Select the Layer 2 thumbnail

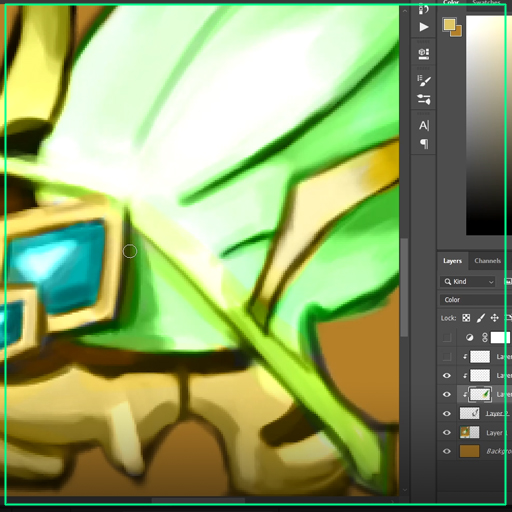tap(469, 414)
